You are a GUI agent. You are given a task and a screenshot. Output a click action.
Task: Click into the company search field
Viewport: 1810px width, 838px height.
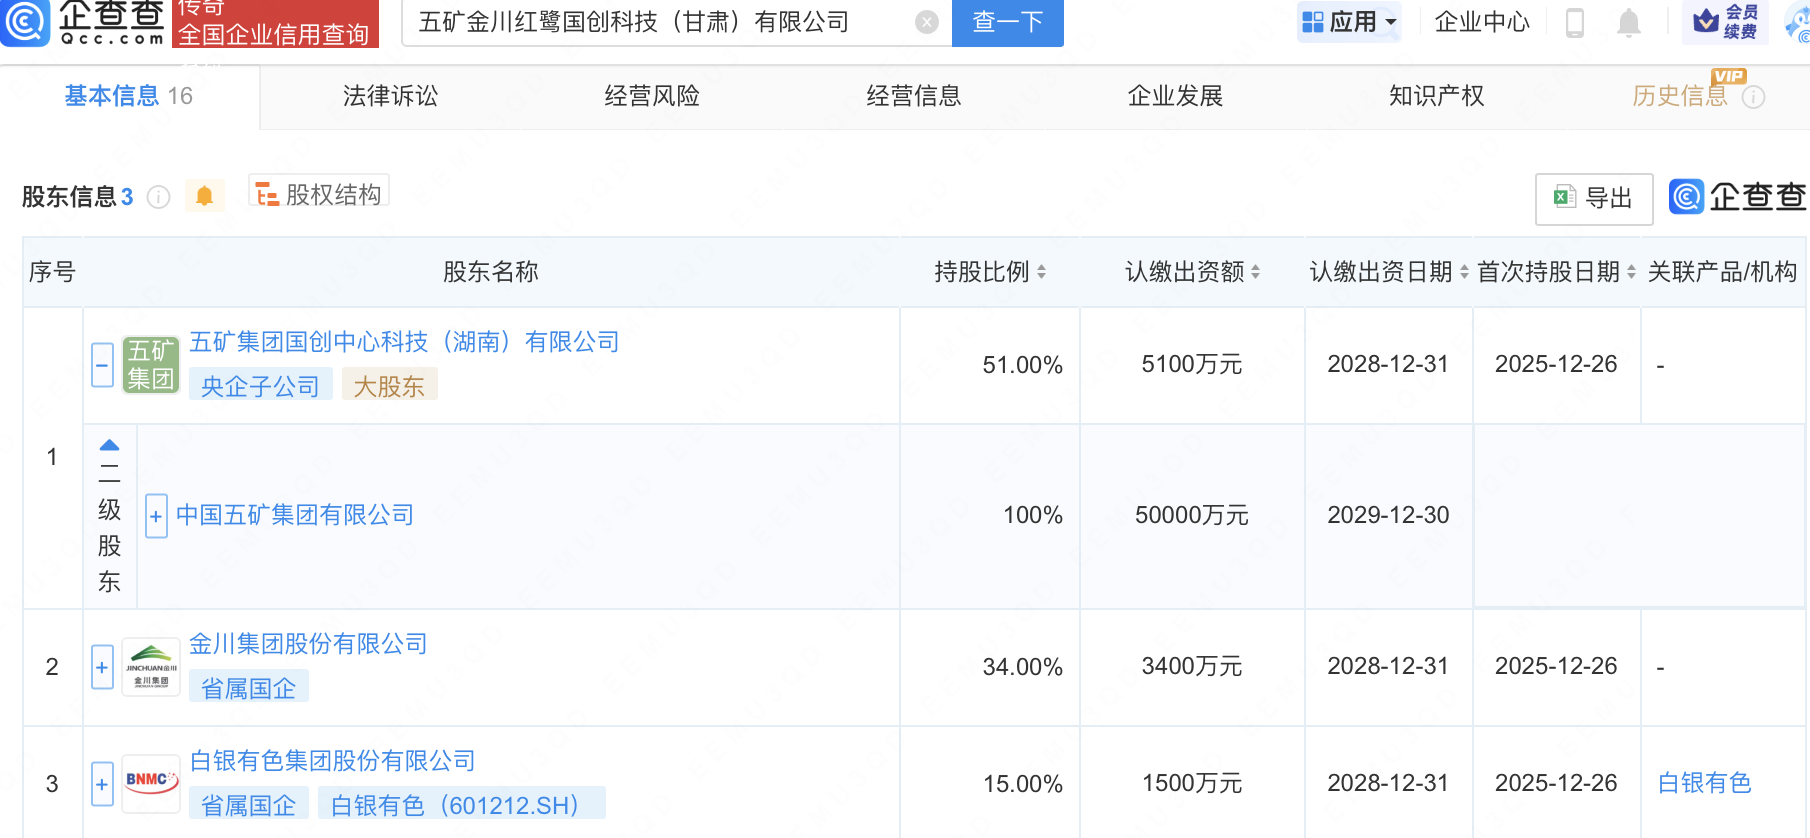660,22
